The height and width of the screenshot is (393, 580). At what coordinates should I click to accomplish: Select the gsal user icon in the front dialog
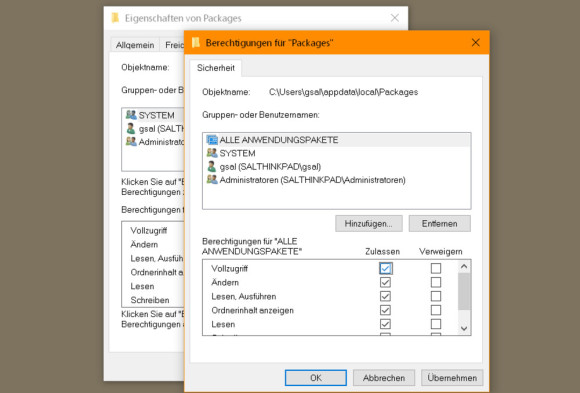[212, 166]
